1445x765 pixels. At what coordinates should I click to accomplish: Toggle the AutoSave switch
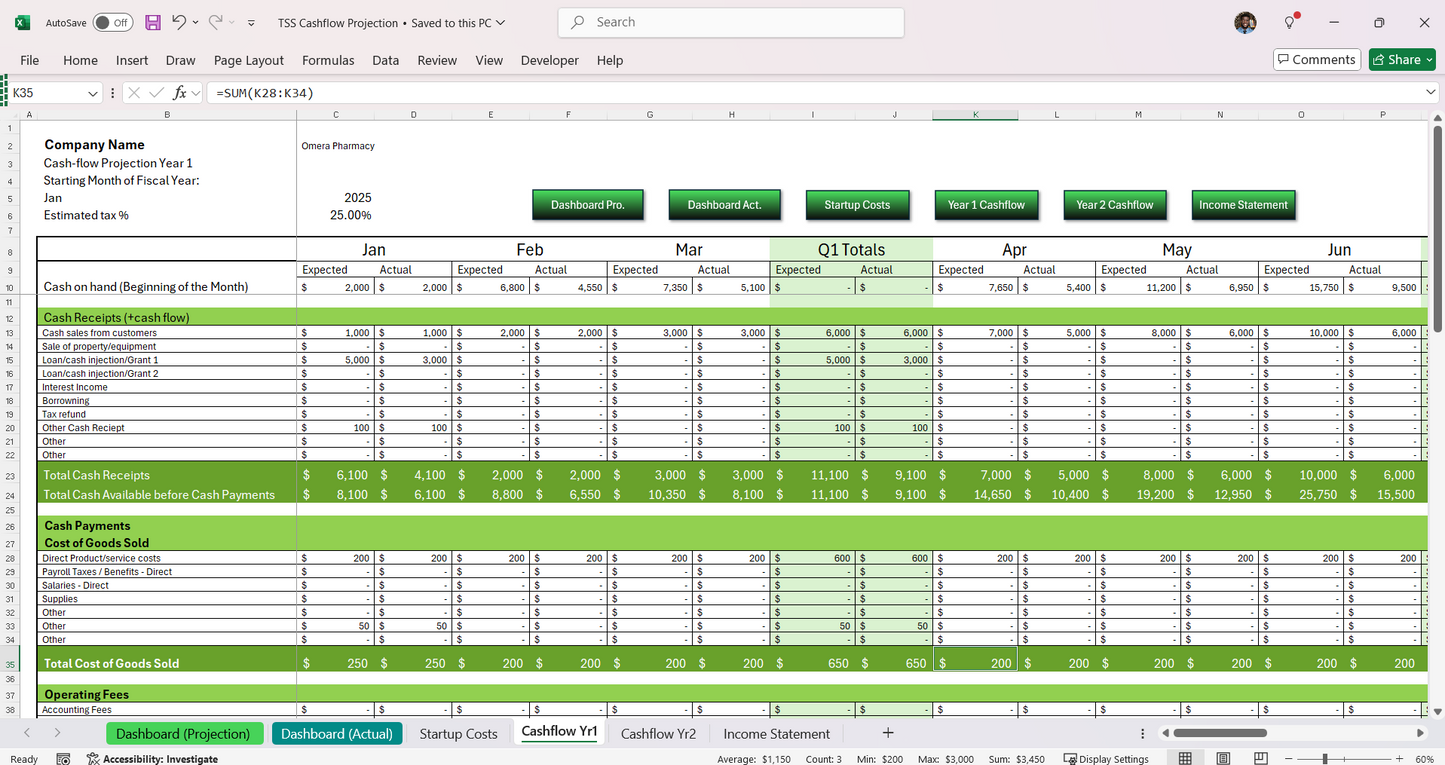coord(112,22)
